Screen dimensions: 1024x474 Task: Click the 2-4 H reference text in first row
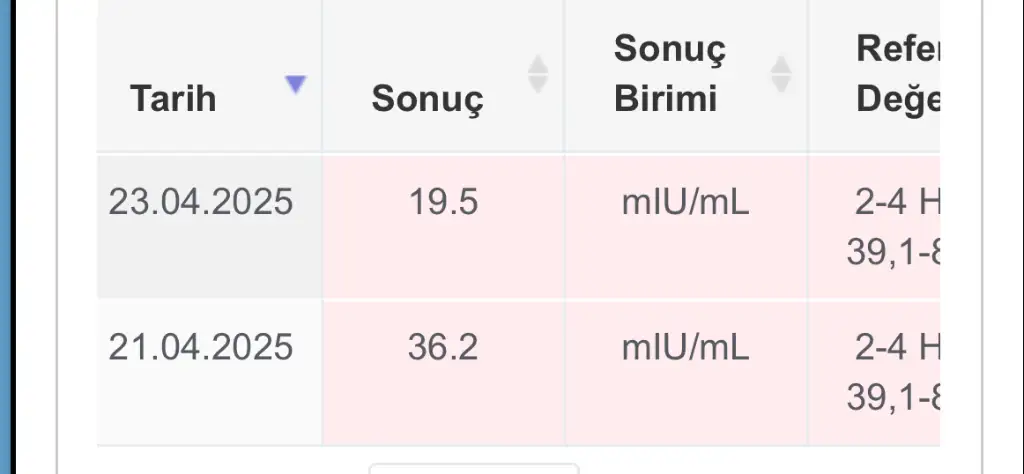[897, 203]
